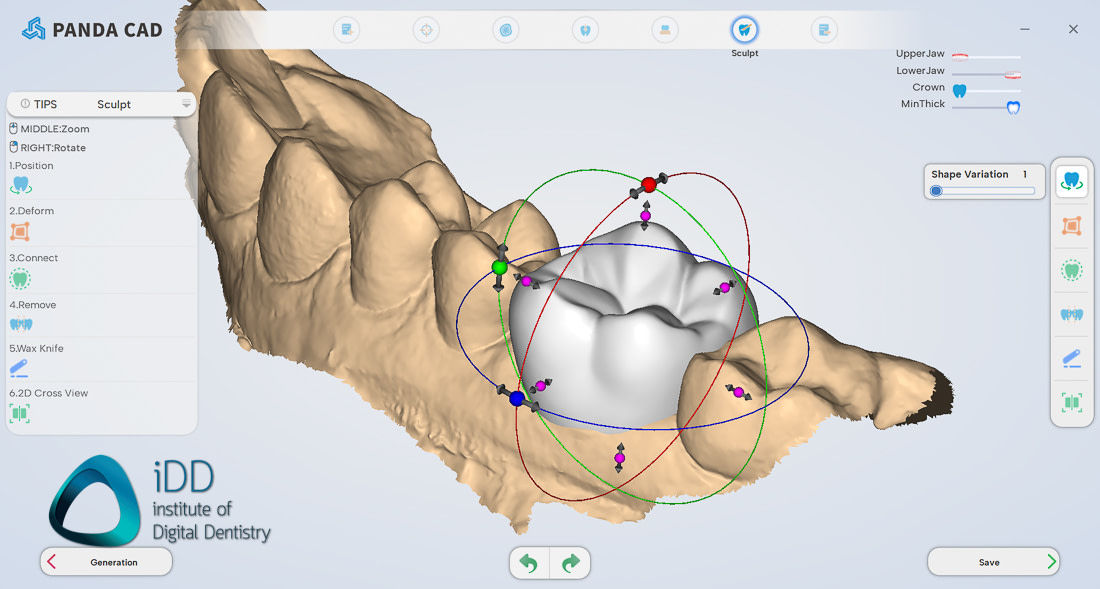The image size is (1100, 589).
Task: Click the red rotation handle on the crown gizmo
Action: point(649,184)
